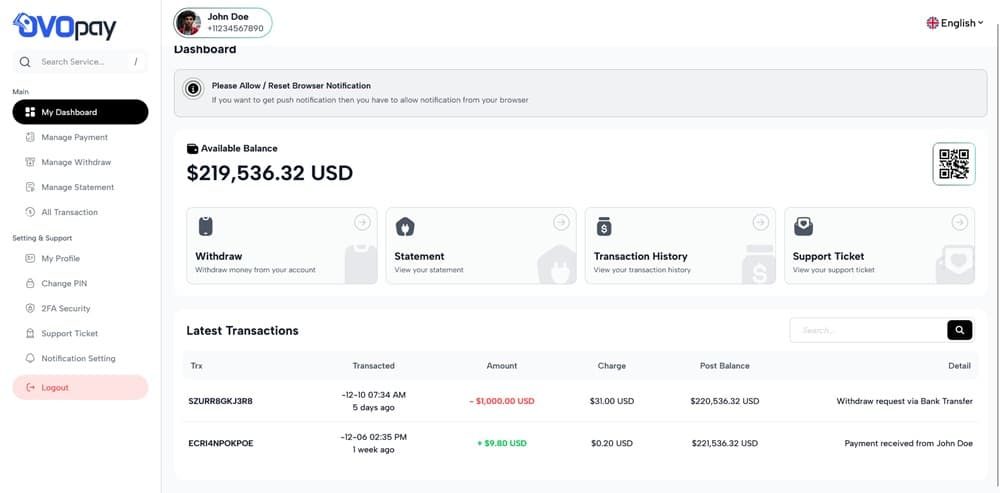Select transaction row SZURR8GKJ3R8
This screenshot has width=1000, height=493.
(221, 401)
